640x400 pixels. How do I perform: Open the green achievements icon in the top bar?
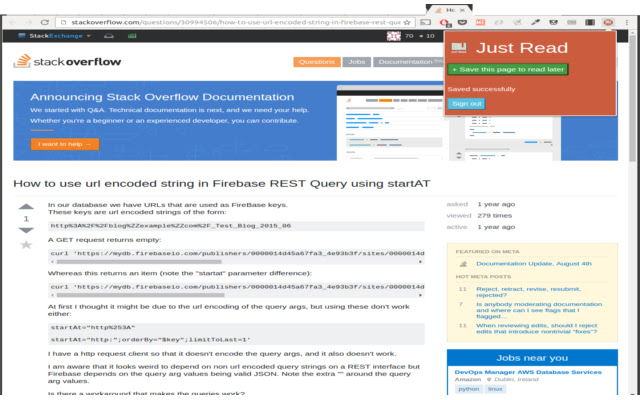[132, 36]
